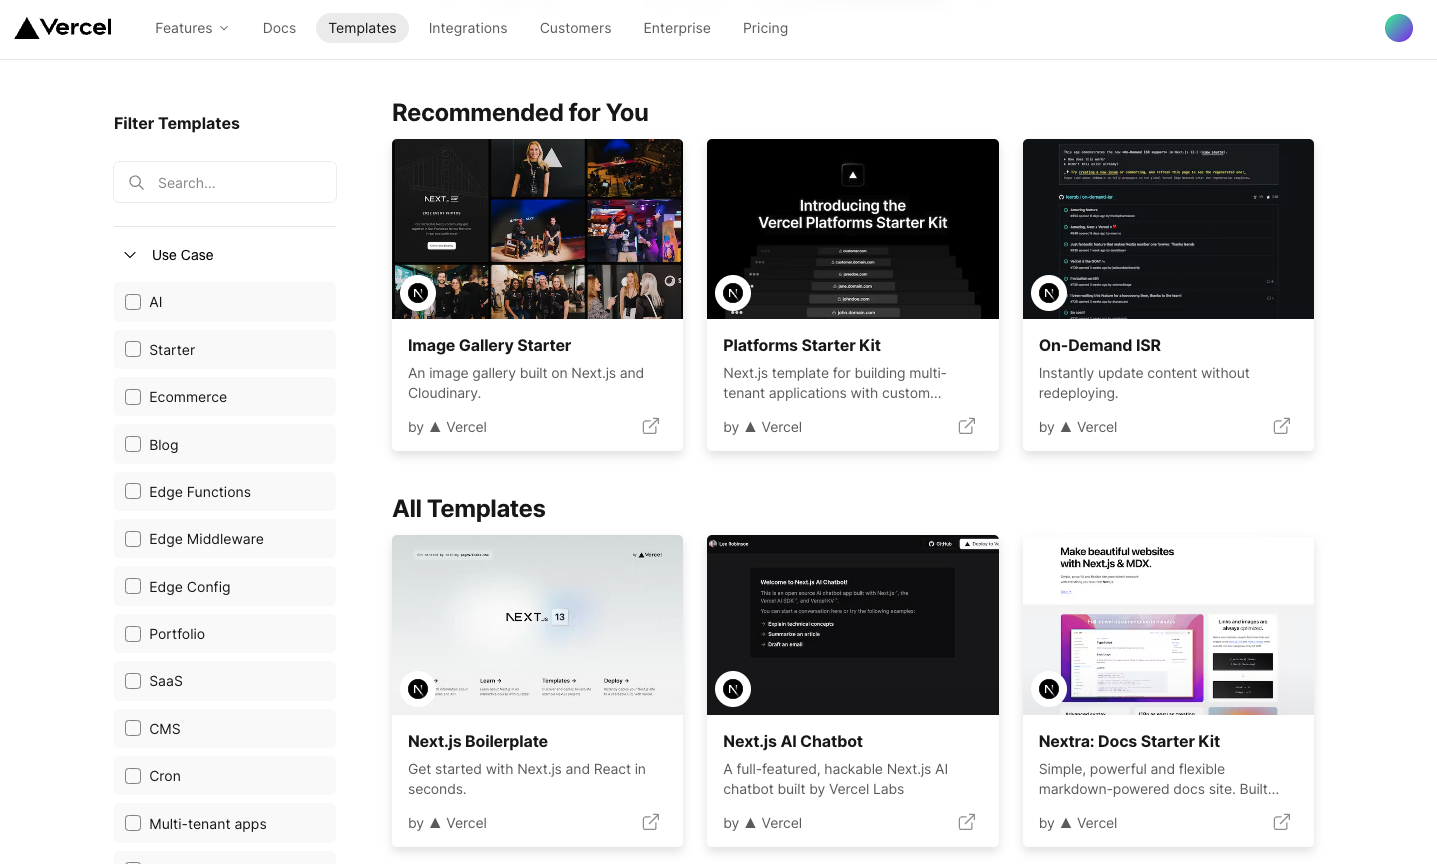The image size is (1437, 864).
Task: Check the Starter filter checkbox
Action: (133, 349)
